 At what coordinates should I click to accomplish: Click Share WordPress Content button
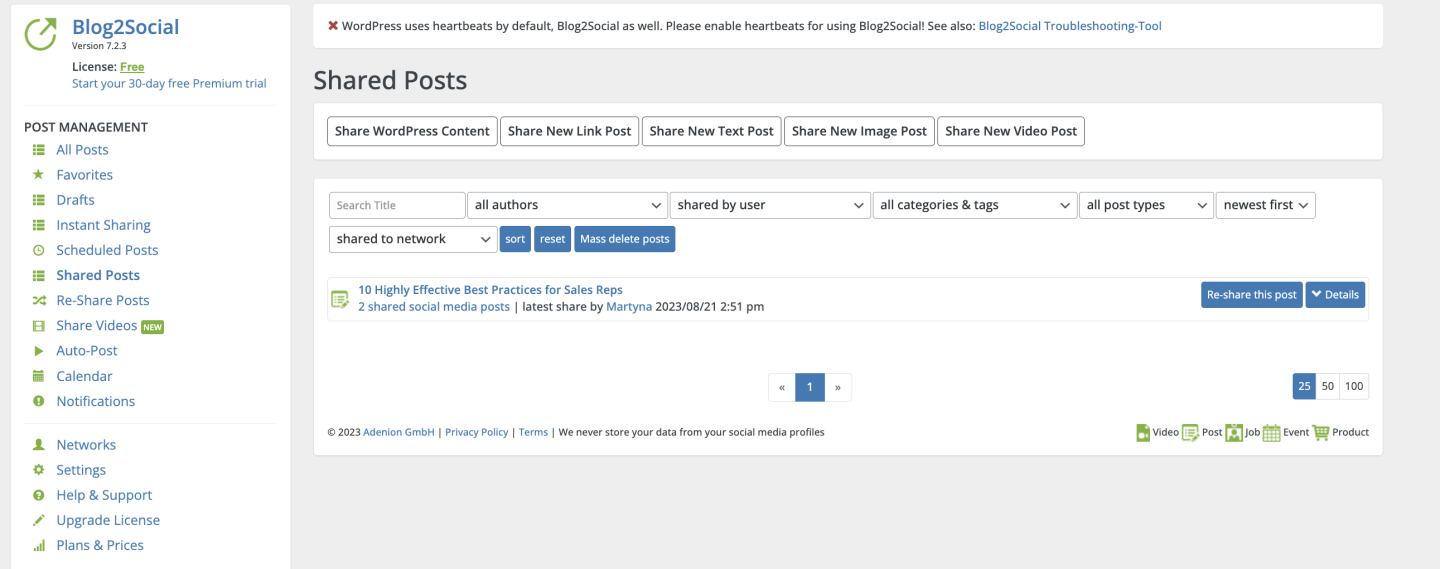412,131
